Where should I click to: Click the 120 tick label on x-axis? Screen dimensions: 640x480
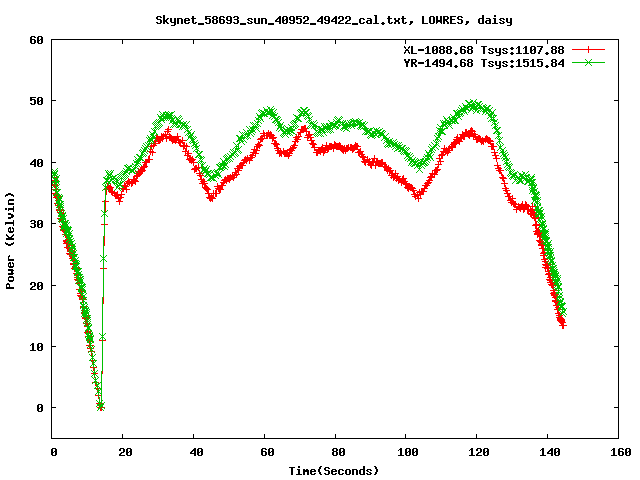click(x=477, y=453)
